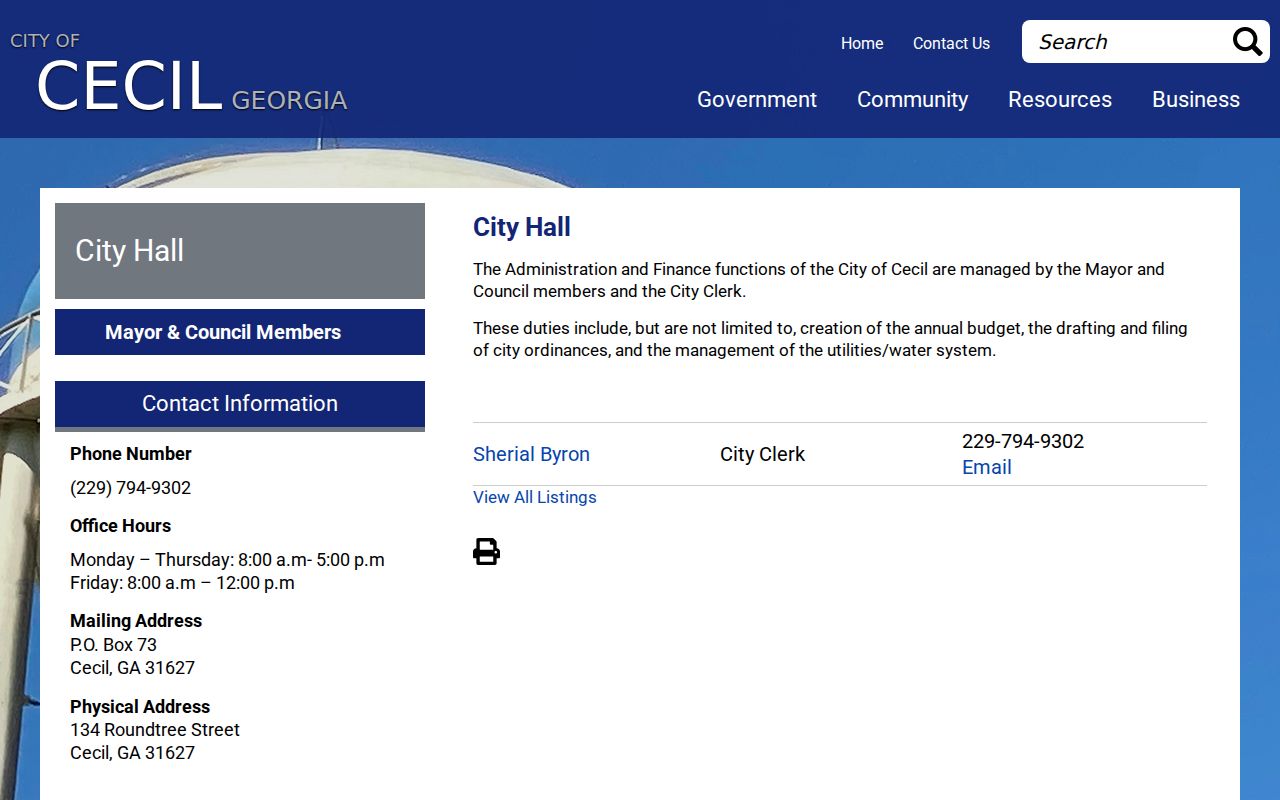Open the Community menu
Screen dimensions: 1280x800
tap(912, 99)
